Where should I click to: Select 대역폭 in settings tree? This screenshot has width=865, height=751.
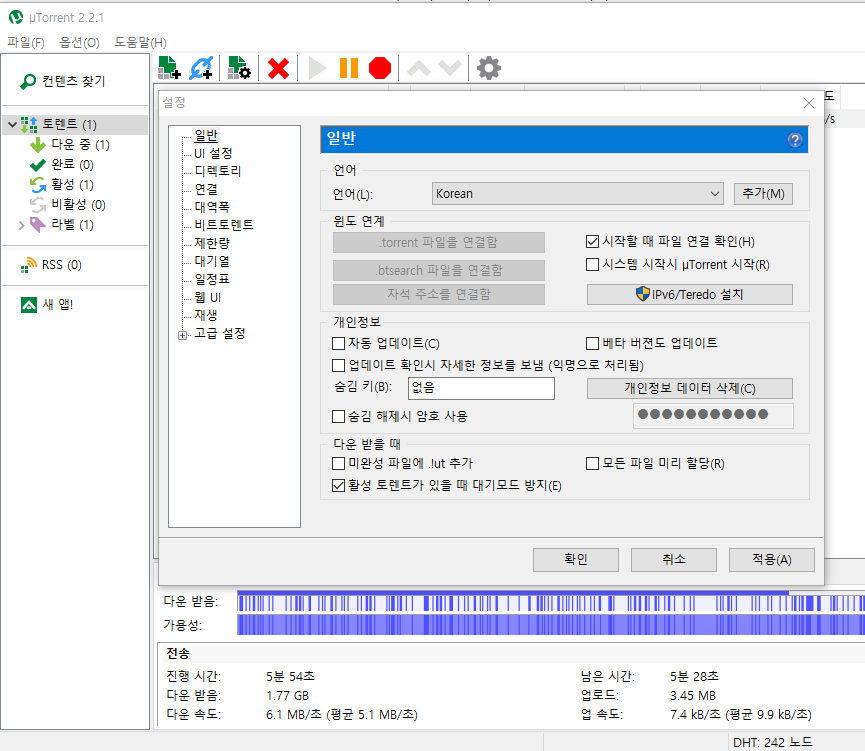pyautogui.click(x=212, y=207)
